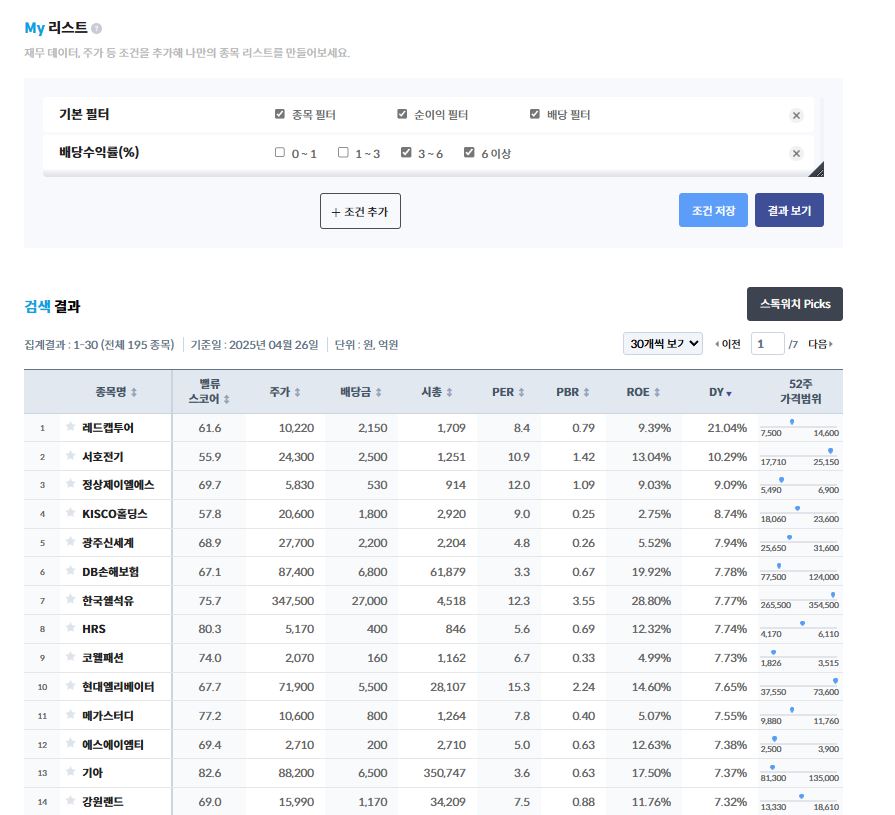Uncheck the 배당 필터 checkbox
895x815 pixels.
535,114
